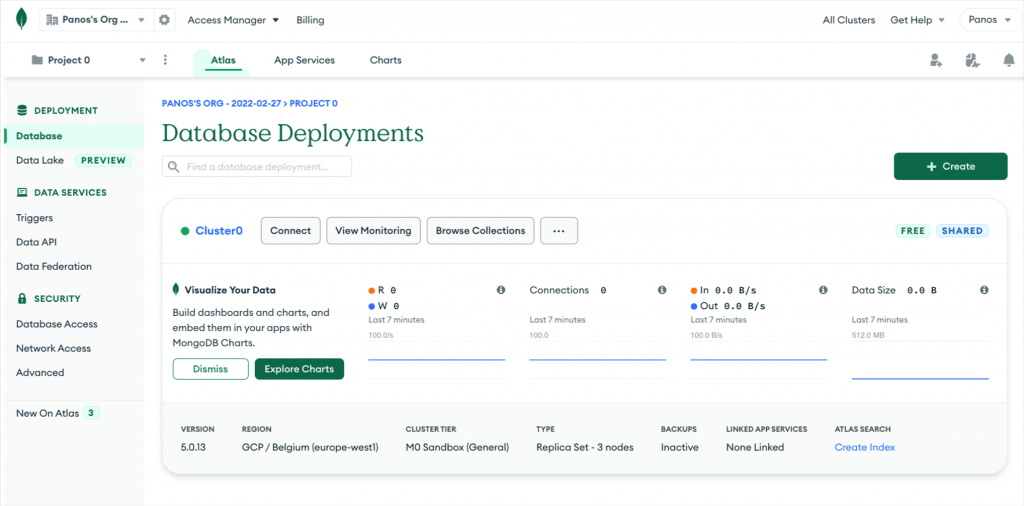Viewport: 1024px width, 506px height.
Task: Open organization settings gear icon
Action: pyautogui.click(x=164, y=20)
